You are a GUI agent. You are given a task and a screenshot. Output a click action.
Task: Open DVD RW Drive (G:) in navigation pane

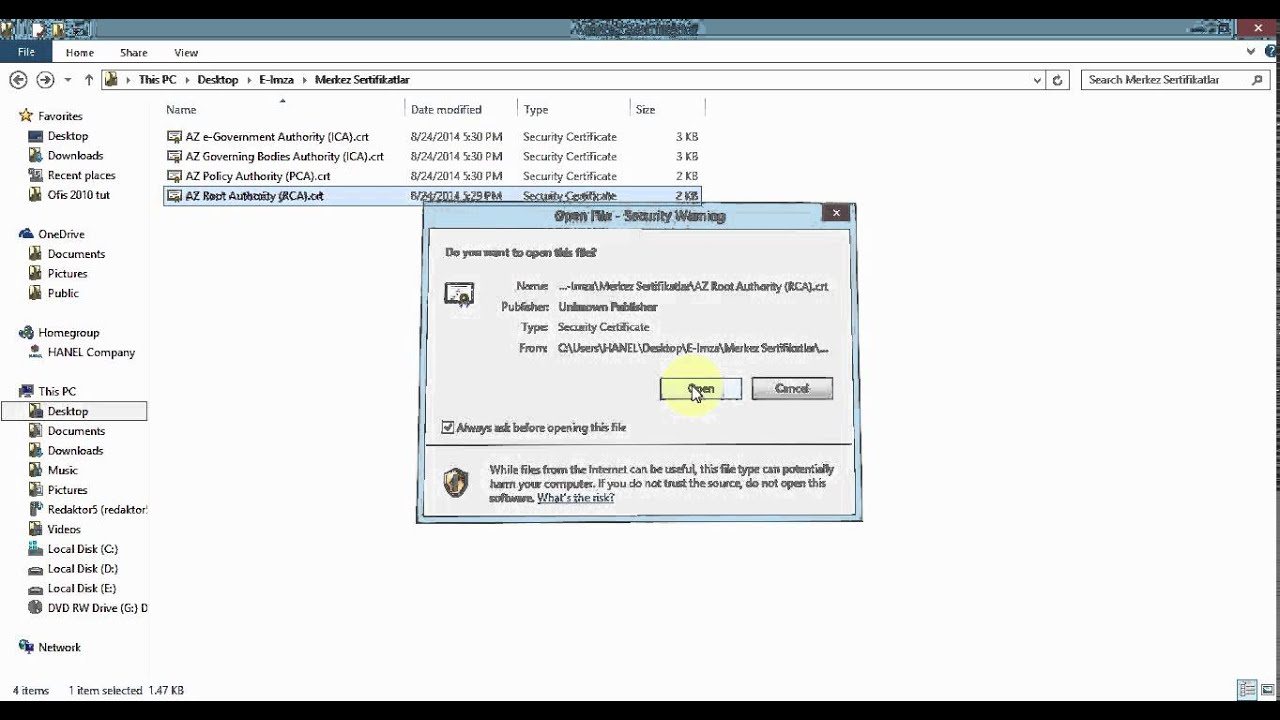(x=89, y=608)
